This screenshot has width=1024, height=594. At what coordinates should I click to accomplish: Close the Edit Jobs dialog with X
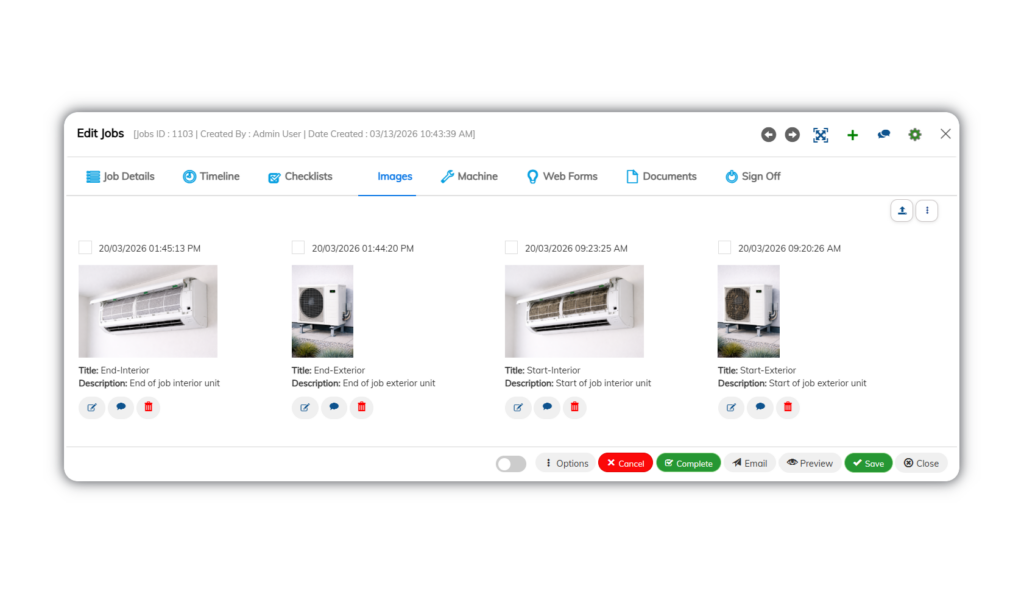point(945,134)
